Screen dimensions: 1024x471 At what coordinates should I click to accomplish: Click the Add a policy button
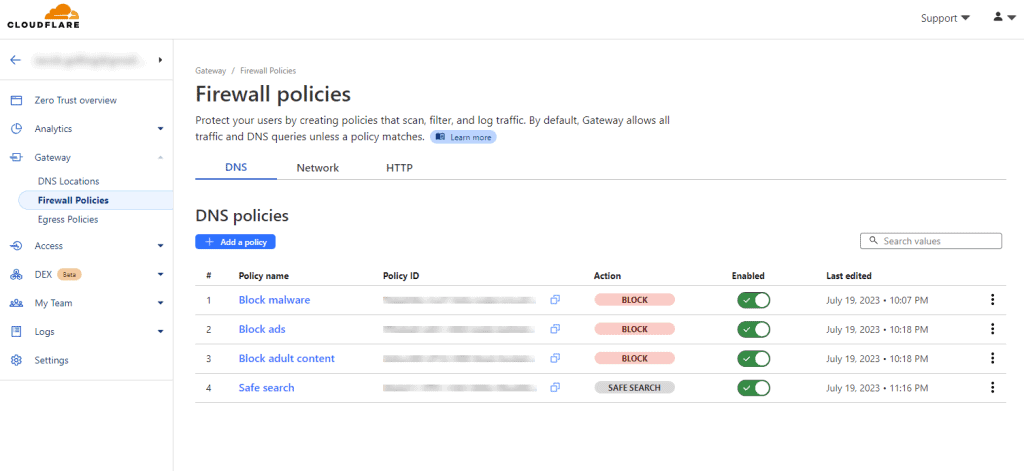[236, 242]
